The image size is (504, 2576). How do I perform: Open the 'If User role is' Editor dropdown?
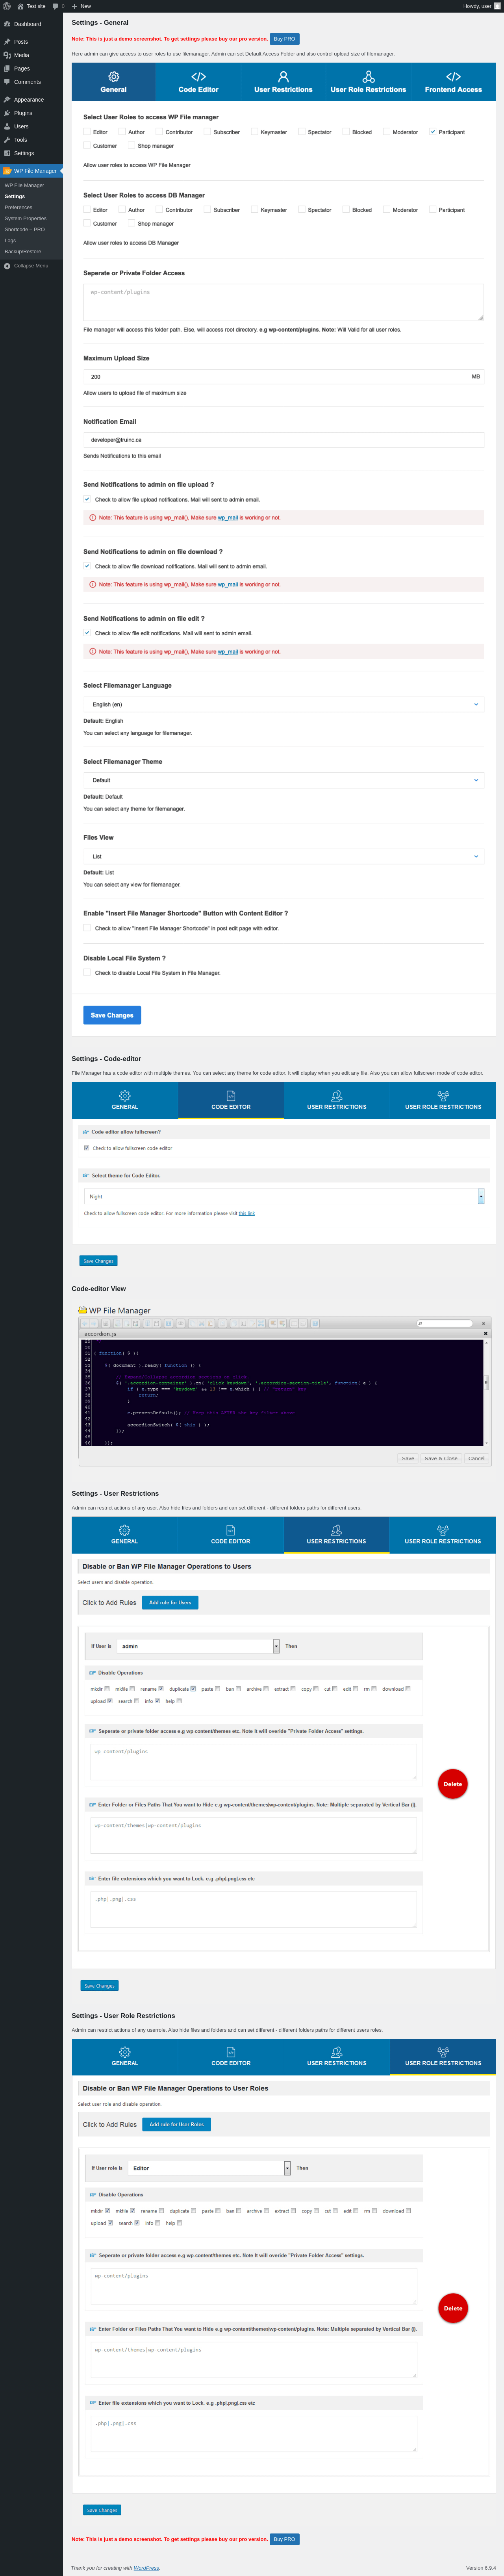coord(210,2168)
